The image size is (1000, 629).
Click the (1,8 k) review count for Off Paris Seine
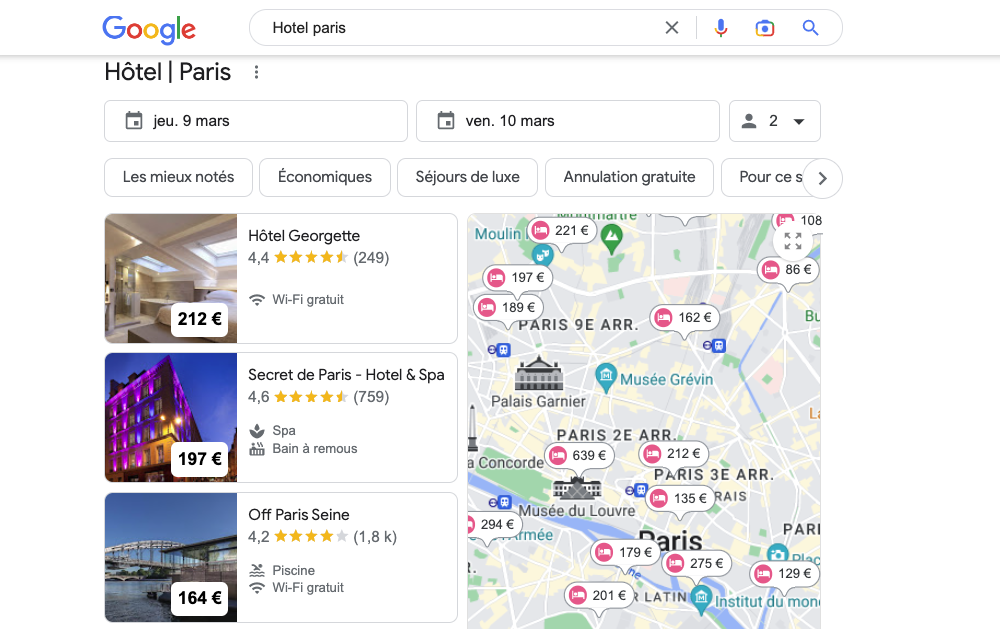pyautogui.click(x=375, y=536)
